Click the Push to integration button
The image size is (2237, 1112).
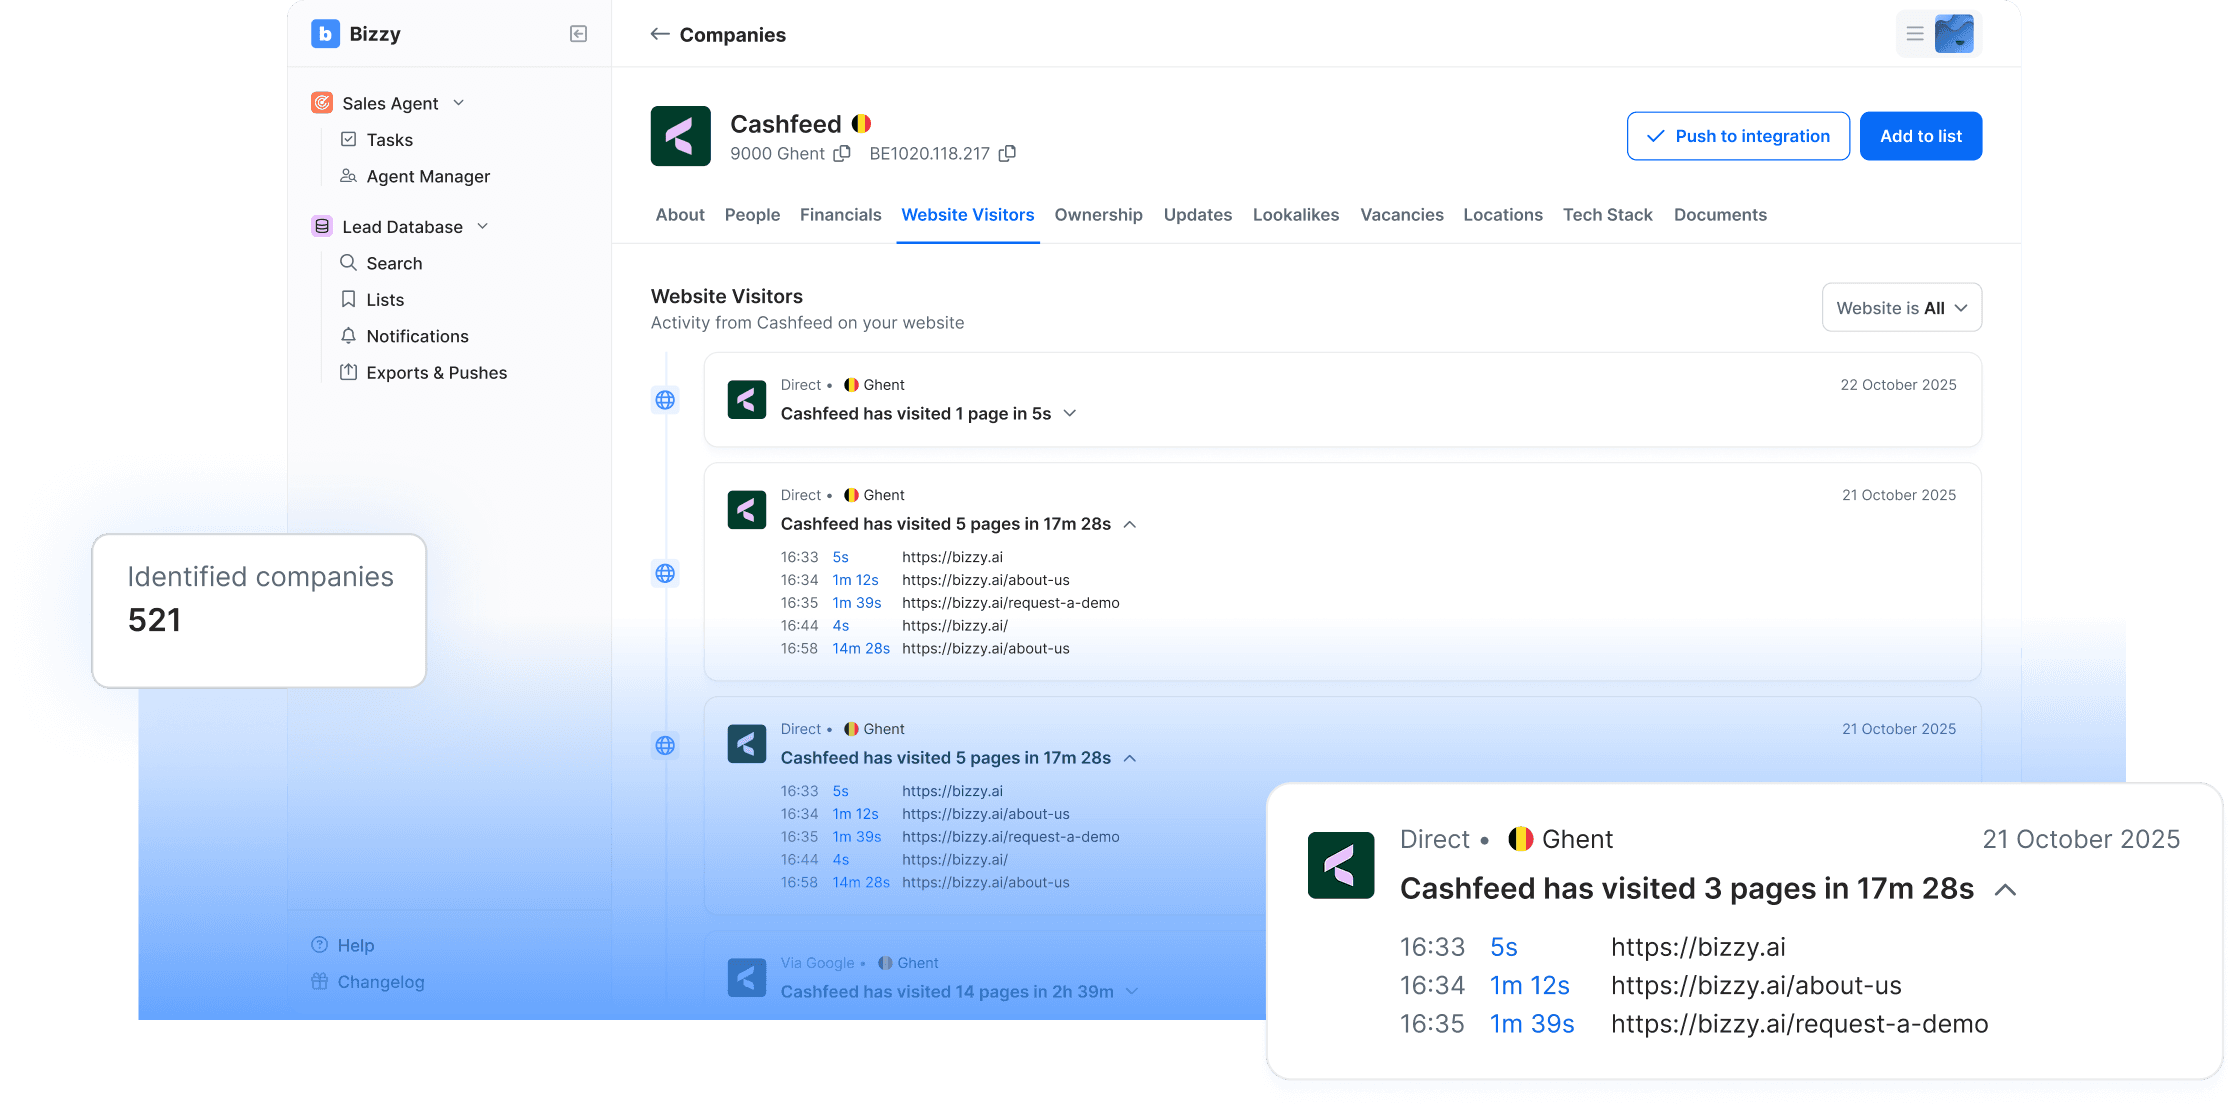(x=1737, y=136)
